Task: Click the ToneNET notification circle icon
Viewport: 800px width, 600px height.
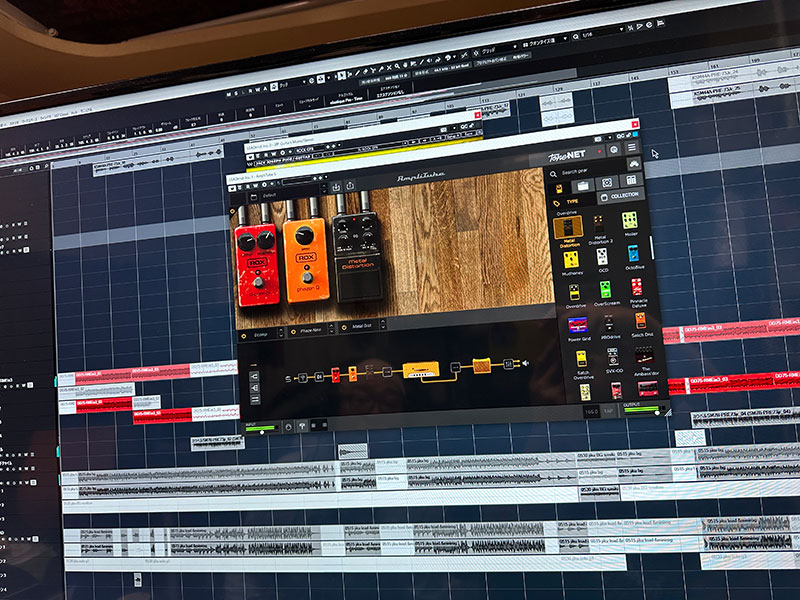Action: pyautogui.click(x=614, y=149)
